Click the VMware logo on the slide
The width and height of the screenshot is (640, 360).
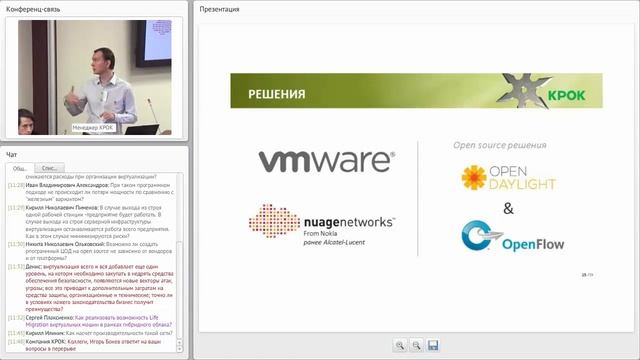(x=327, y=161)
